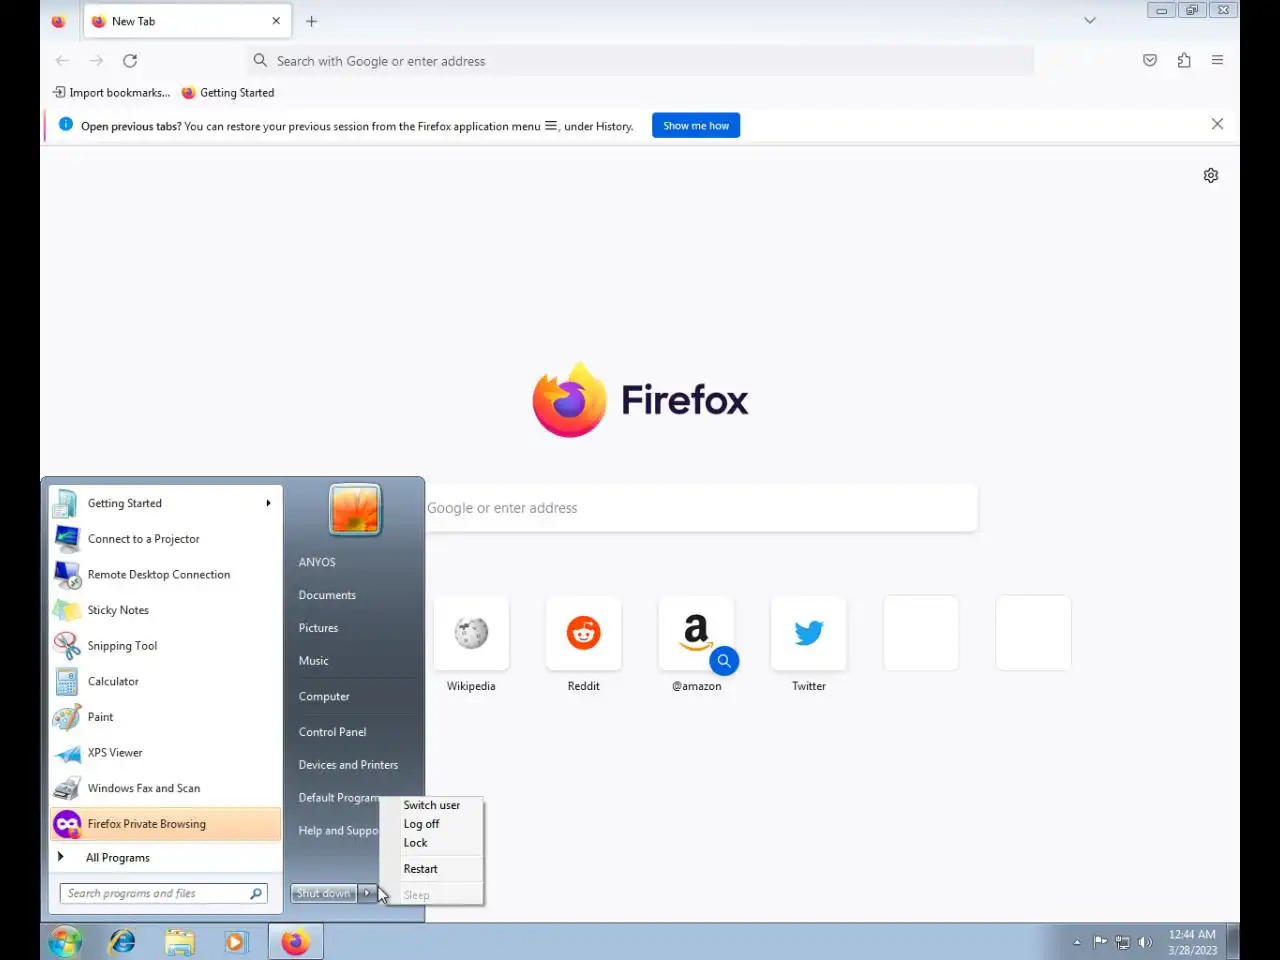The width and height of the screenshot is (1280, 960).
Task: Open new tab personalize gear icon
Action: click(1211, 175)
